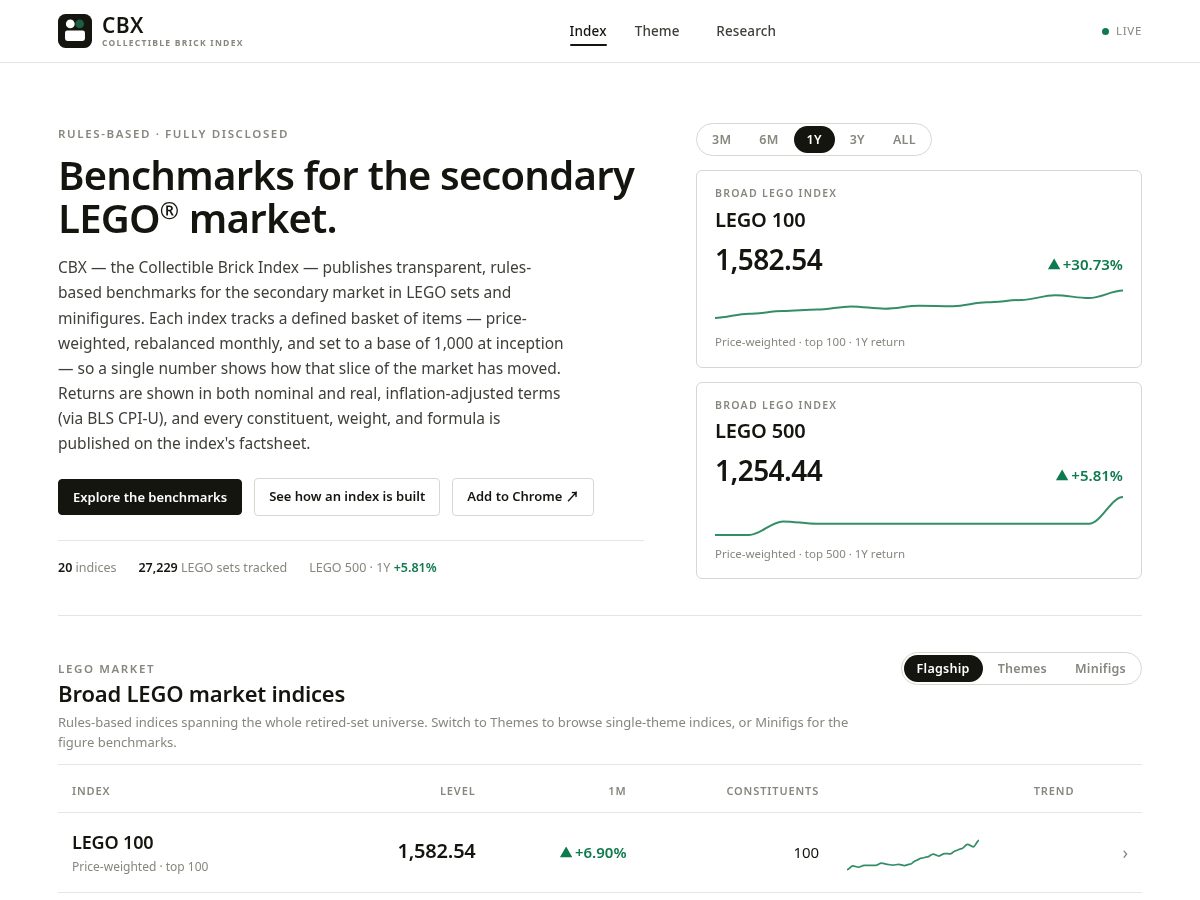Click the green up-triangle beside +30.73%
This screenshot has height=900, width=1200.
point(1054,264)
